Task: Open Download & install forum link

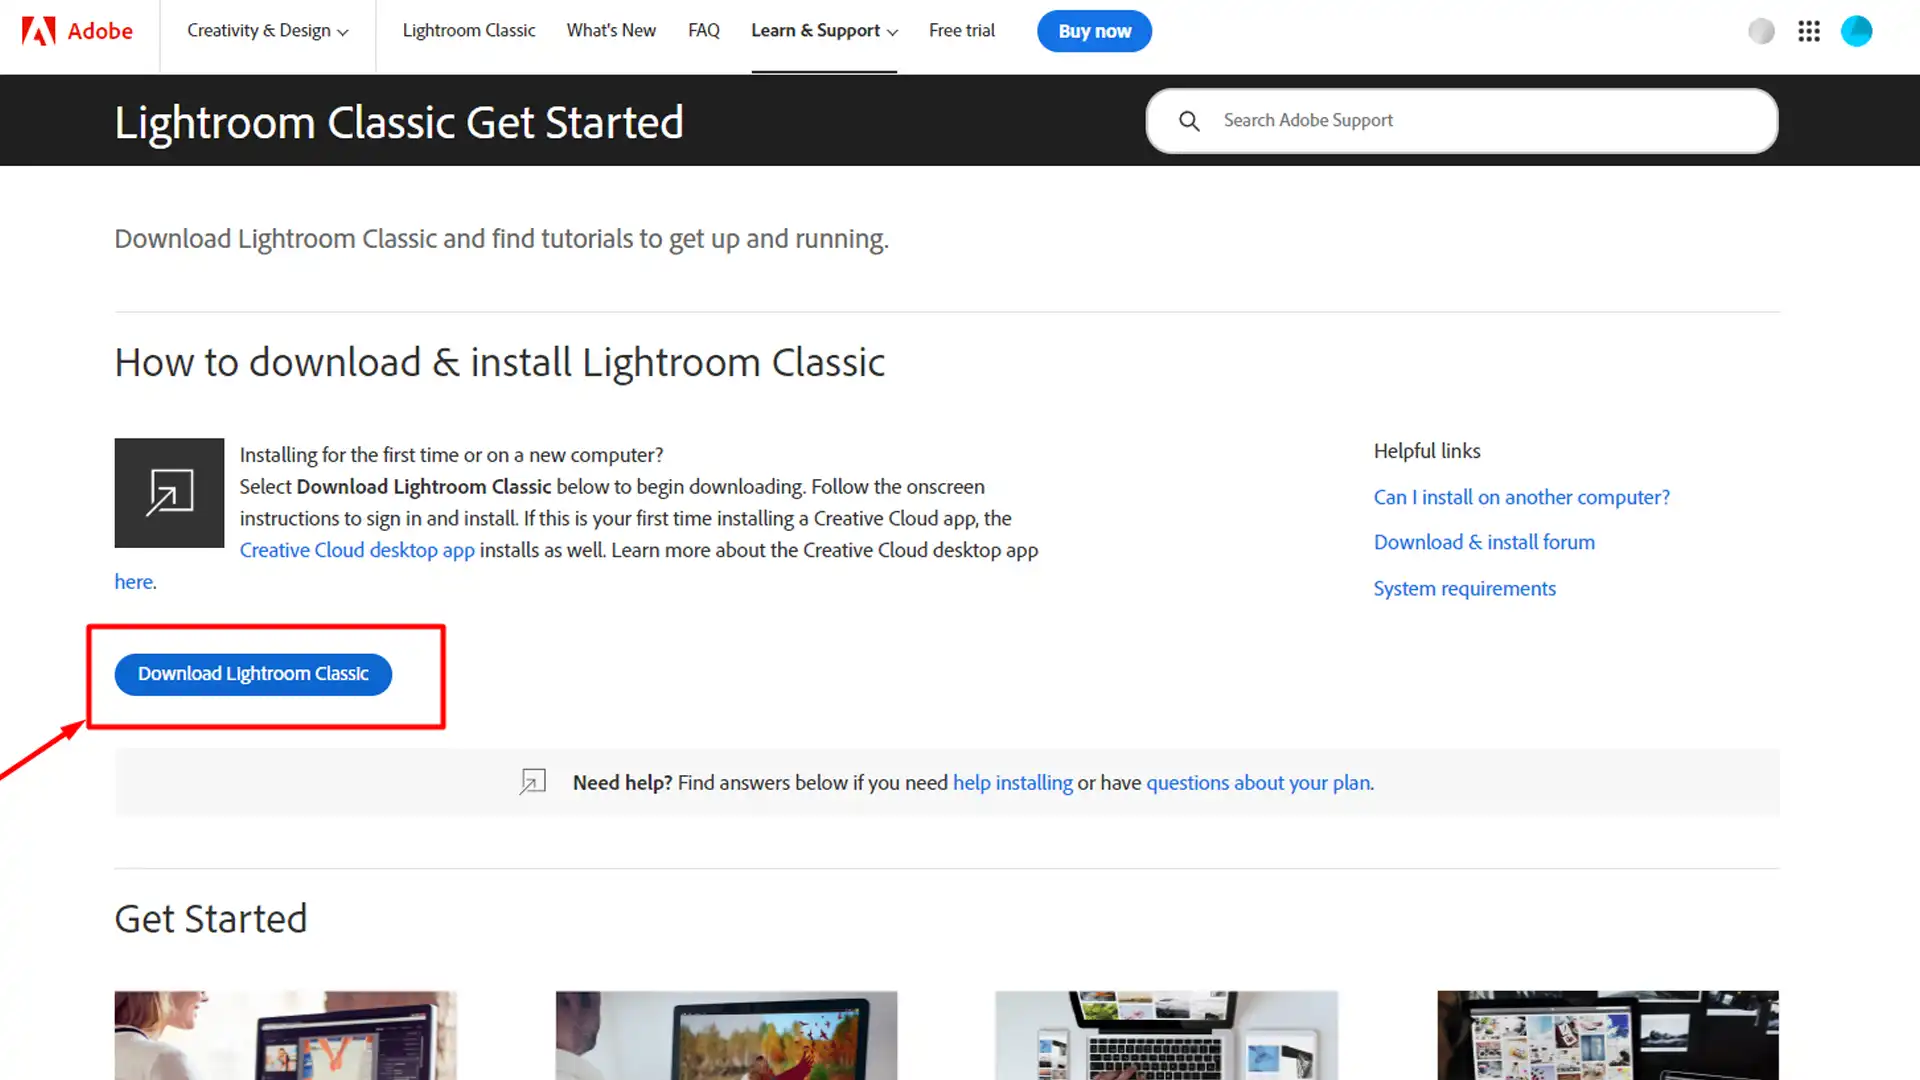Action: (1484, 542)
